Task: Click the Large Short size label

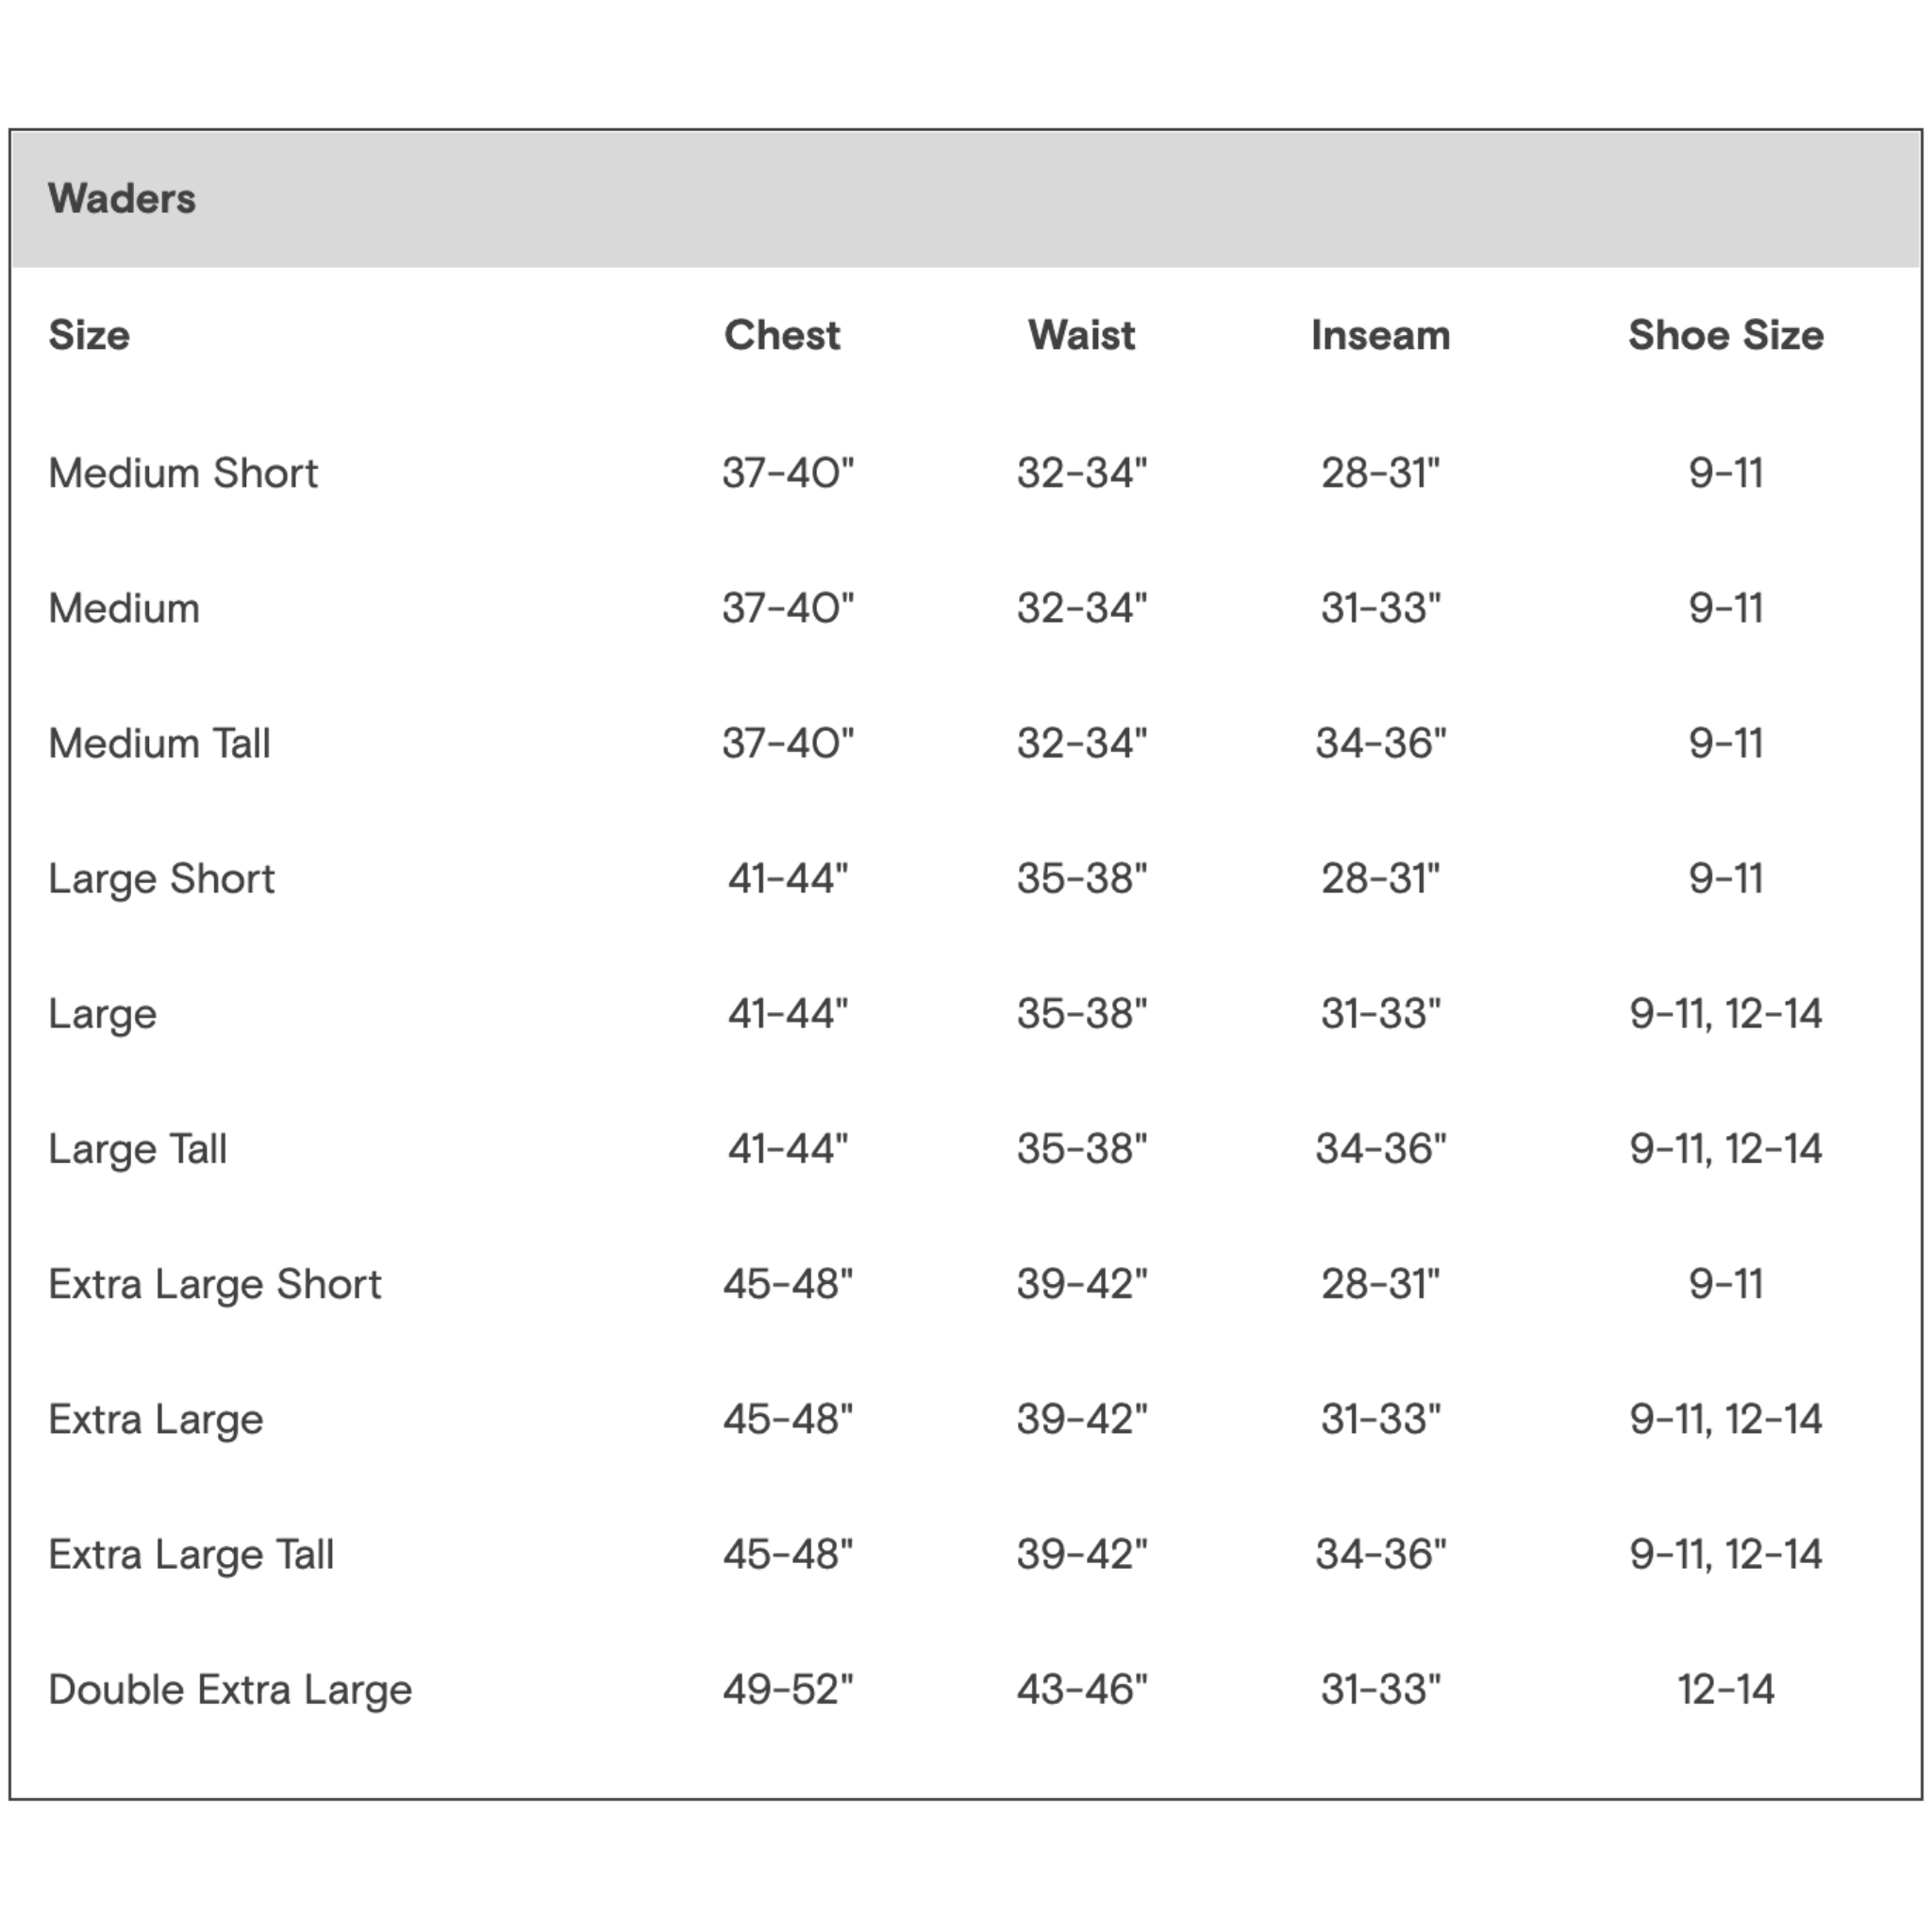Action: click(161, 878)
